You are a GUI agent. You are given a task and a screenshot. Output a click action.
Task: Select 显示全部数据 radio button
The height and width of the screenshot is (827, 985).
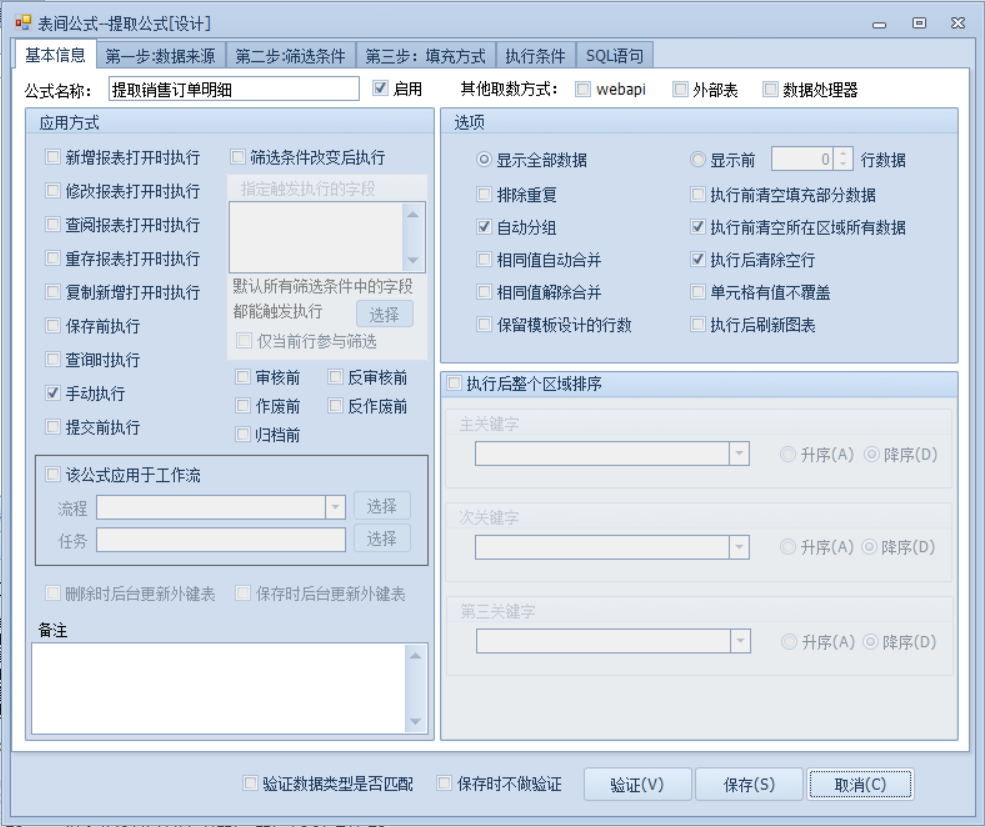tap(485, 160)
